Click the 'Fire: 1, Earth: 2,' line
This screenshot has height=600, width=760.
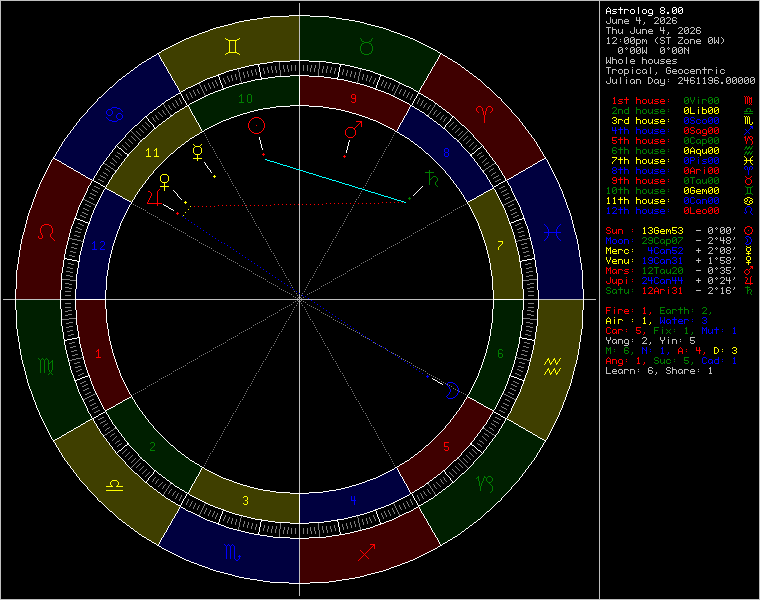659,311
